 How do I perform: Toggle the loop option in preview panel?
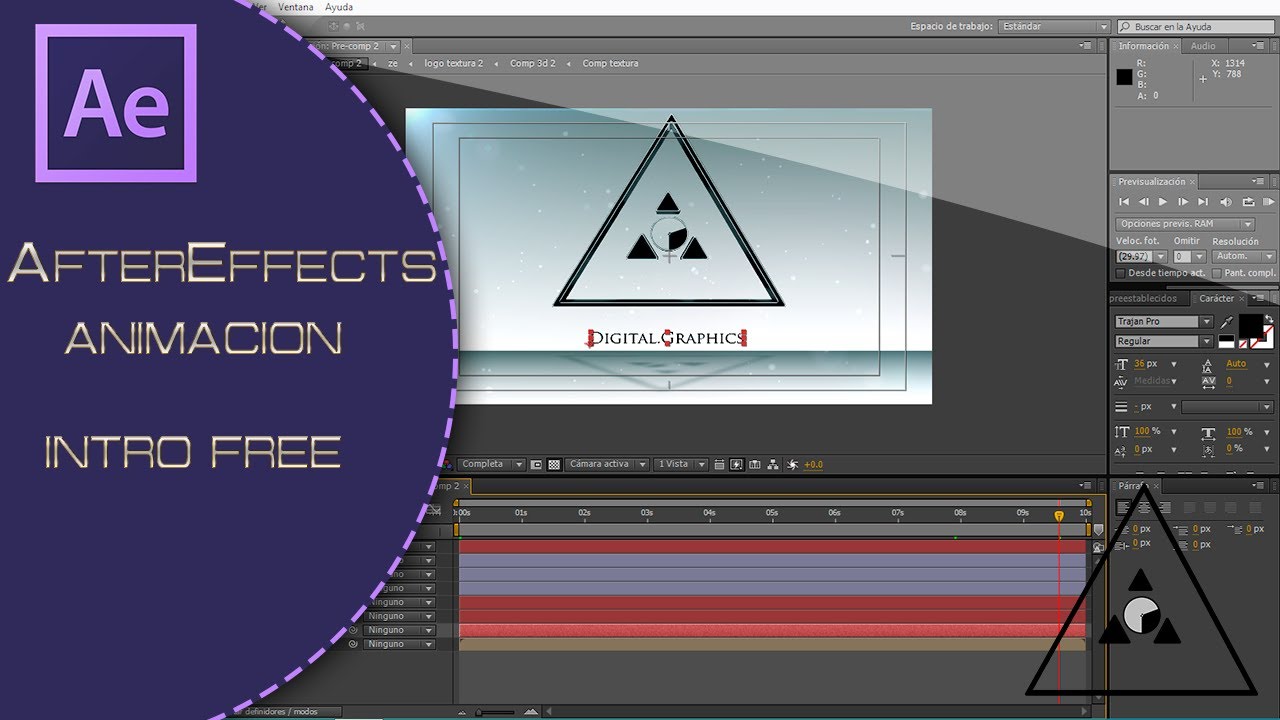click(x=1249, y=202)
